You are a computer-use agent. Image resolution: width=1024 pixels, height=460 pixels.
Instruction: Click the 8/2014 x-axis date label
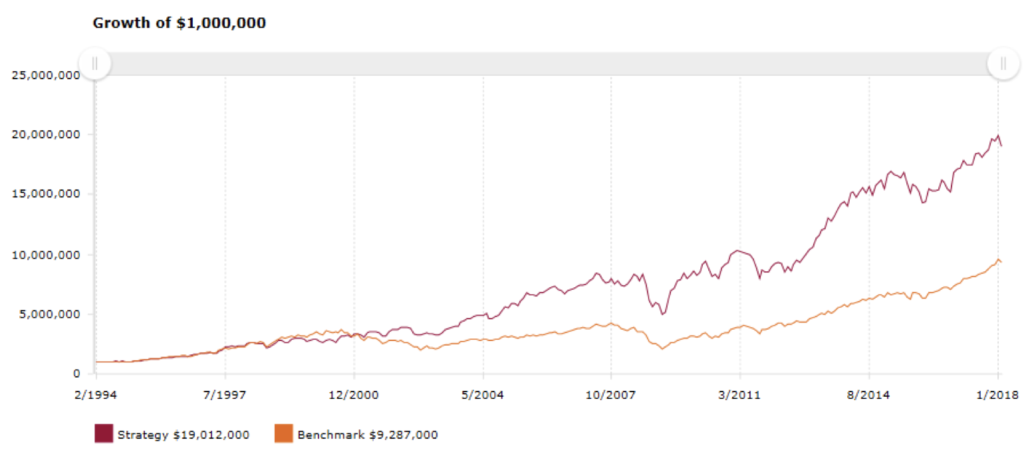coord(869,396)
